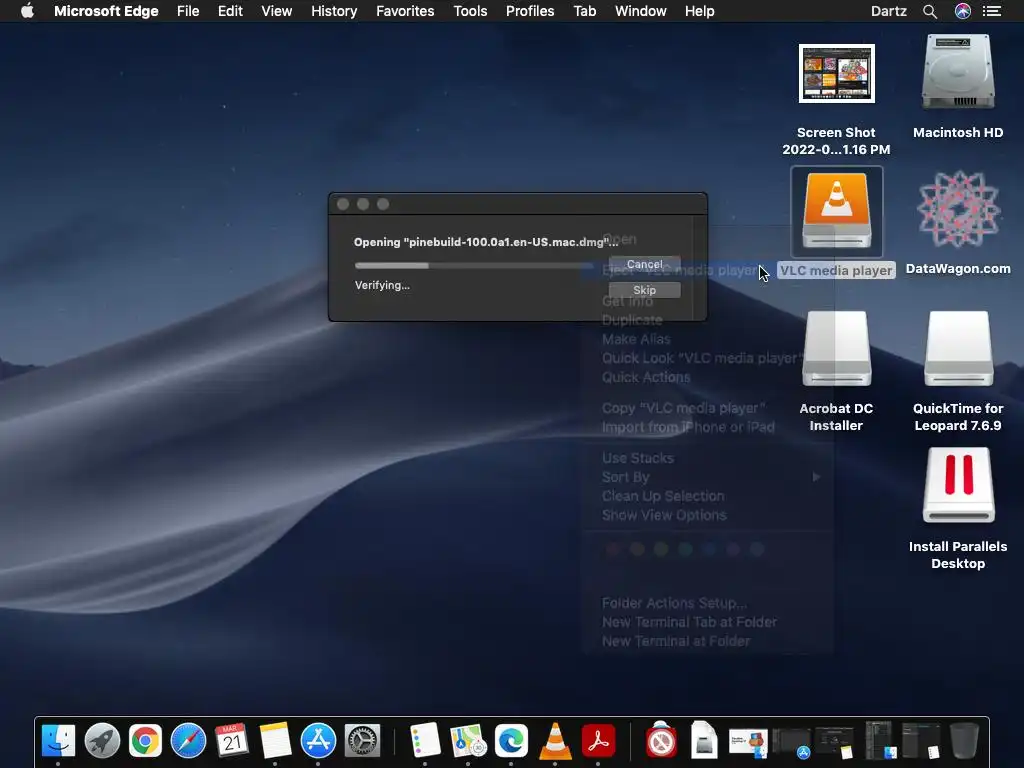
Task: Open Finder from the Dock
Action: [58, 741]
